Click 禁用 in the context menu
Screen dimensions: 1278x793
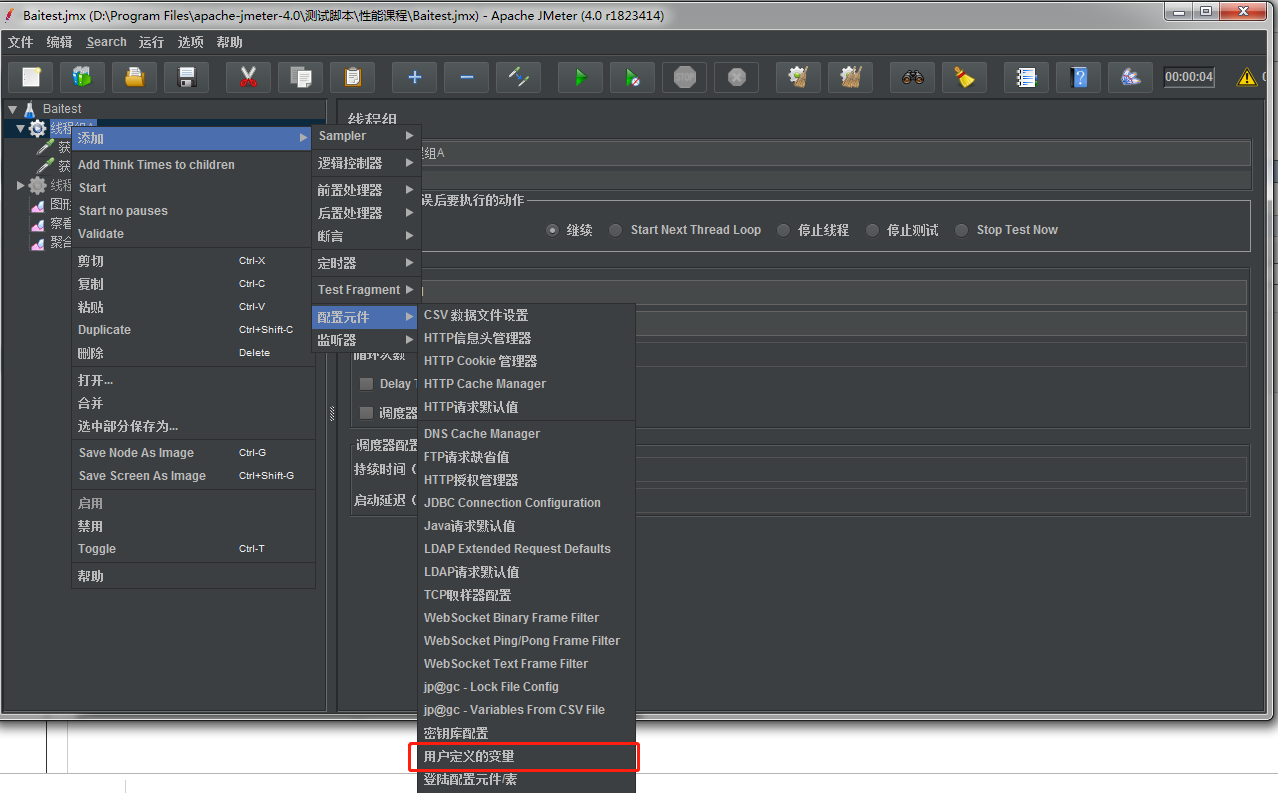pyautogui.click(x=193, y=526)
